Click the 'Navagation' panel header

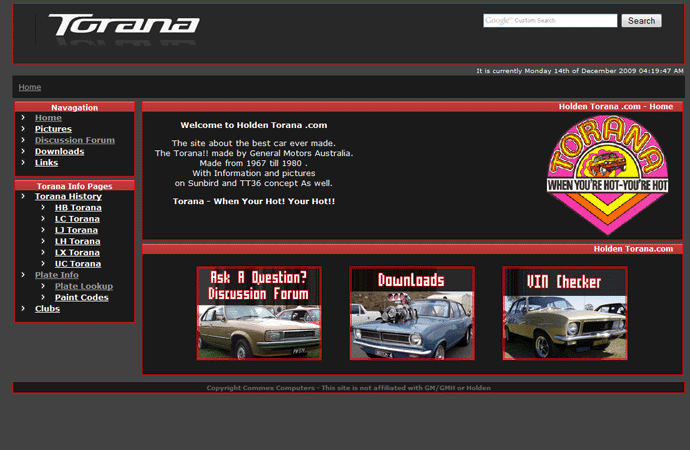point(74,108)
